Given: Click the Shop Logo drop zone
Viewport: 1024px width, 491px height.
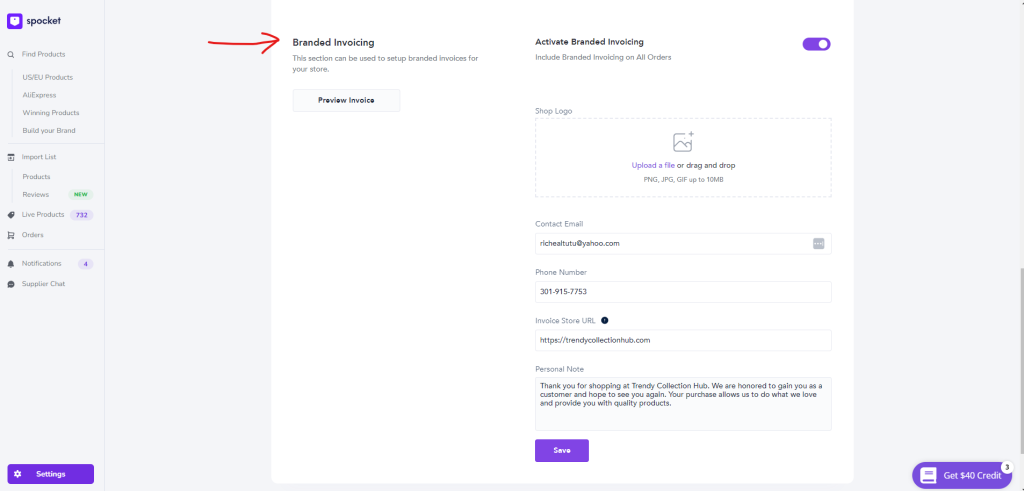Looking at the screenshot, I should 683,158.
